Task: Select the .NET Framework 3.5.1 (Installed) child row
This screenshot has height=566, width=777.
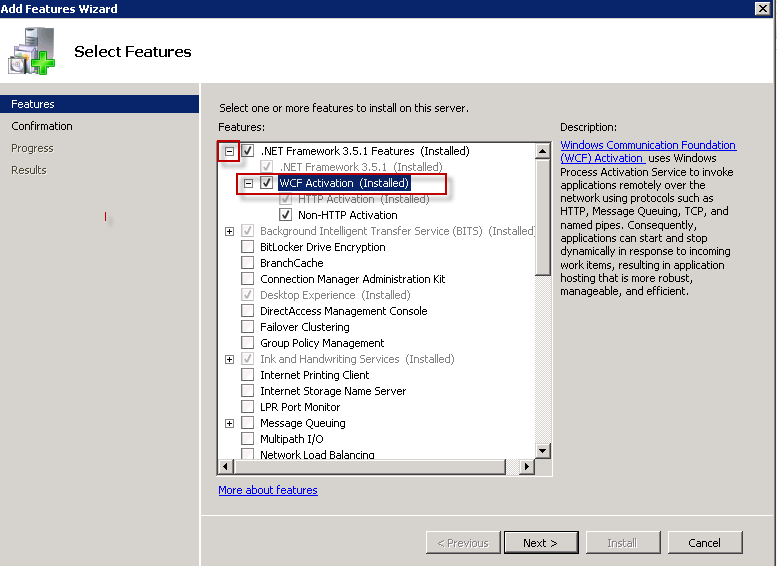Action: [x=361, y=167]
